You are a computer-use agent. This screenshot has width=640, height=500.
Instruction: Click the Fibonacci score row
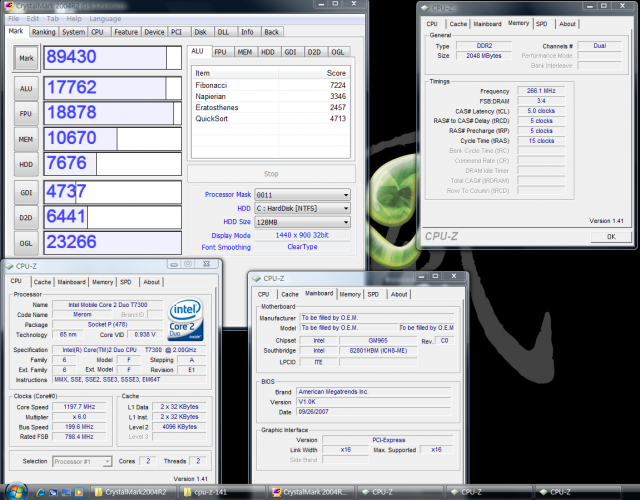(271, 85)
